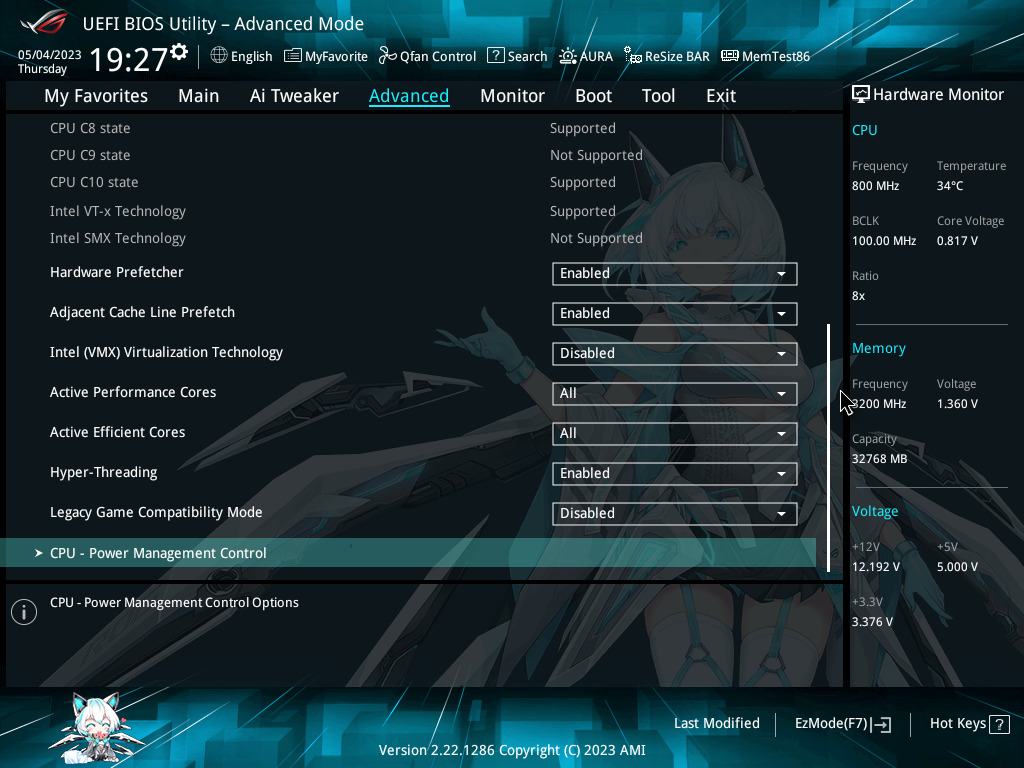Screen dimensions: 1024x768
Task: Expand CPU - Power Management Control submenu
Action: click(408, 553)
